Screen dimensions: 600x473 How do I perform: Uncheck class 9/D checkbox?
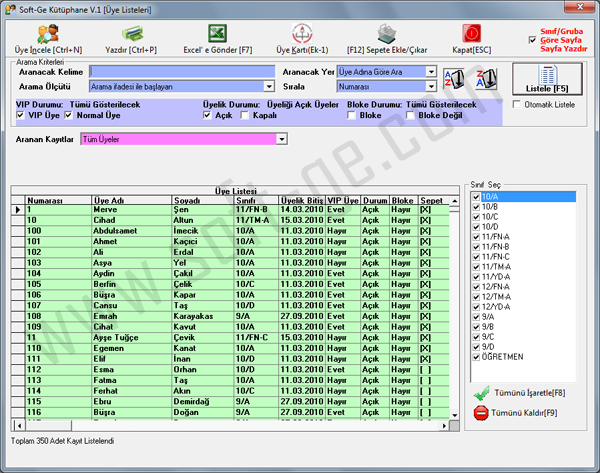point(476,347)
